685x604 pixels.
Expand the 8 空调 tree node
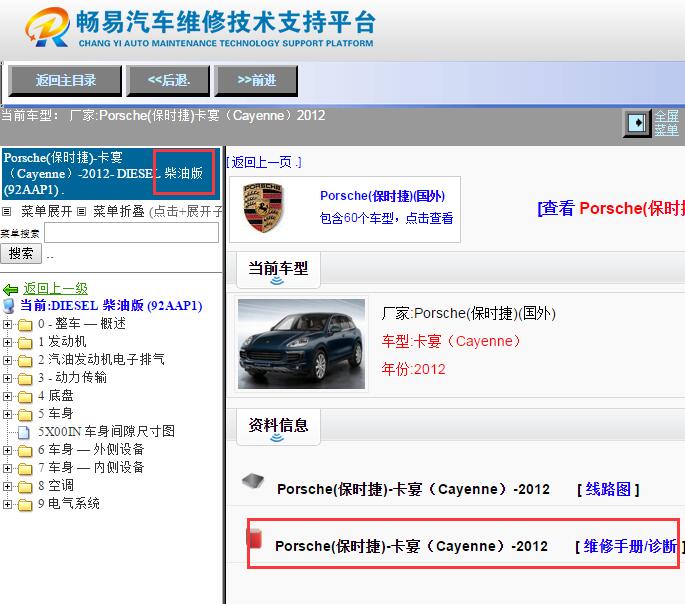tap(7, 486)
